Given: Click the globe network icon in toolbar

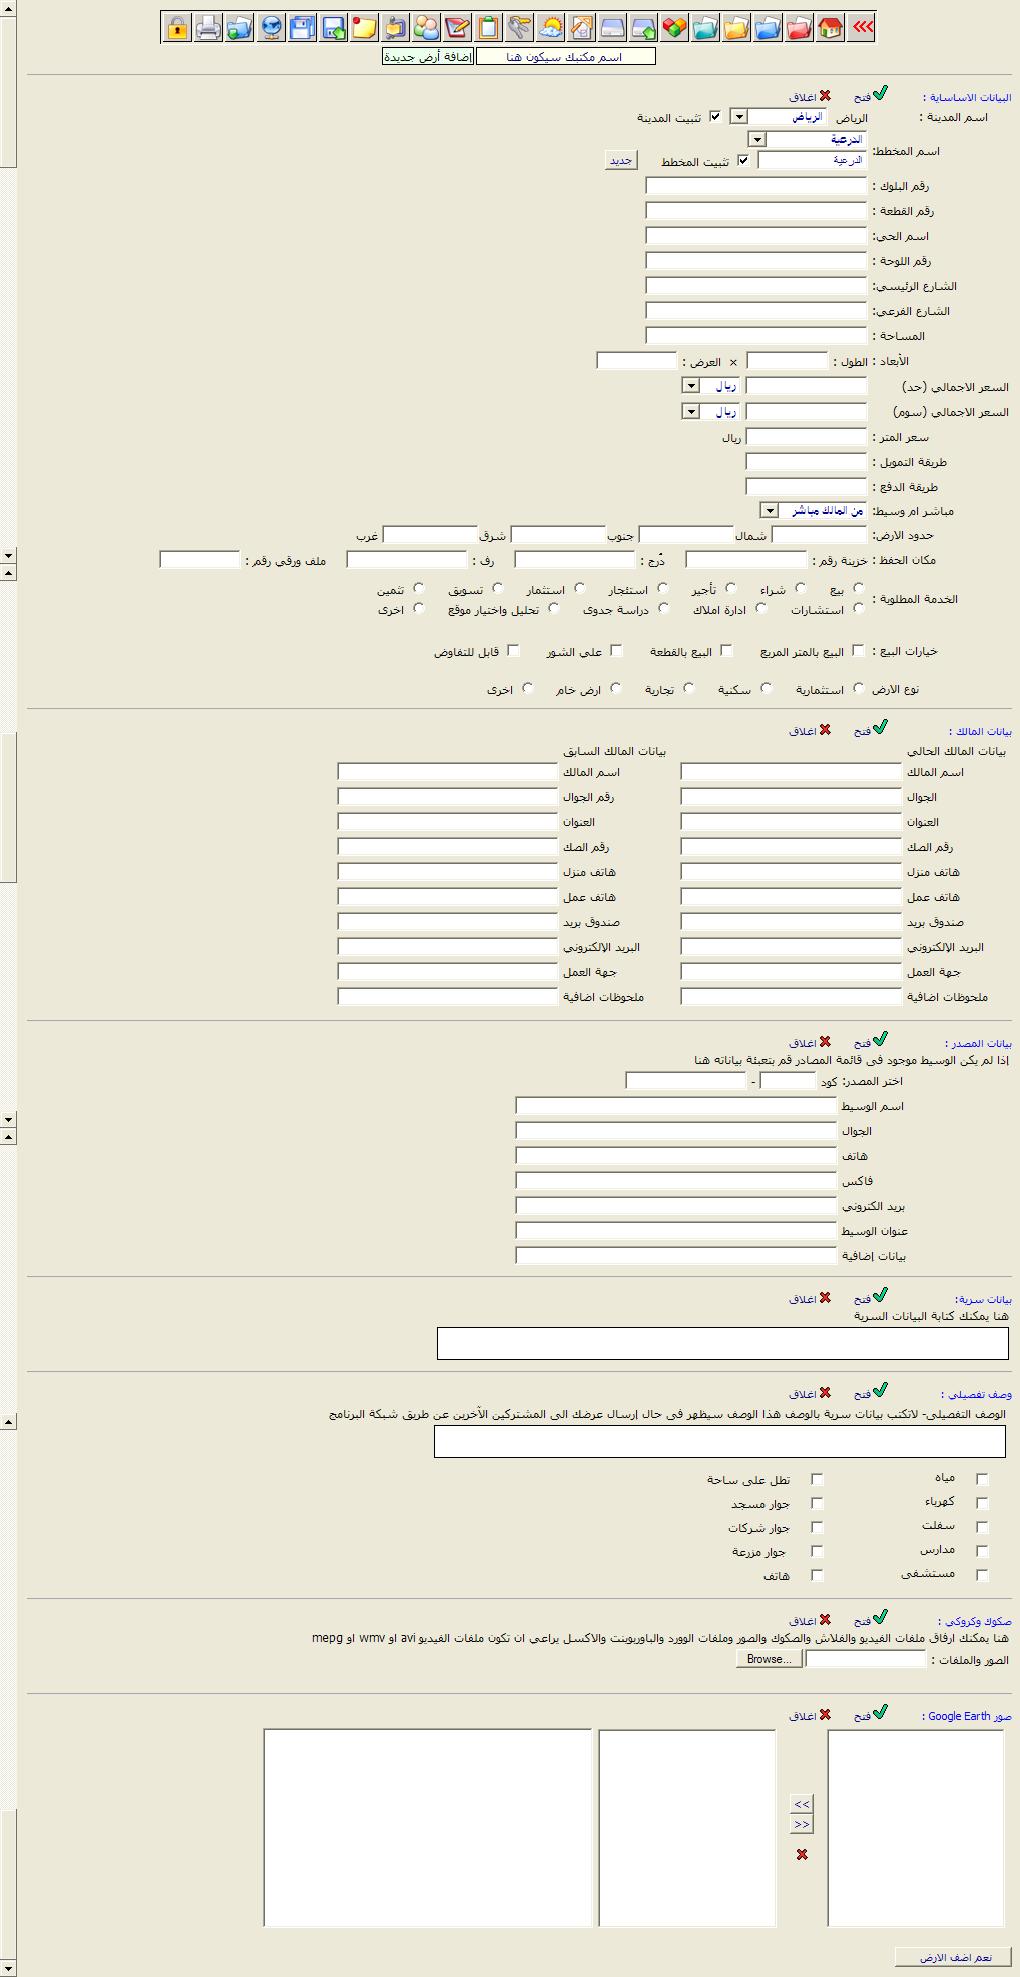Looking at the screenshot, I should coord(271,27).
